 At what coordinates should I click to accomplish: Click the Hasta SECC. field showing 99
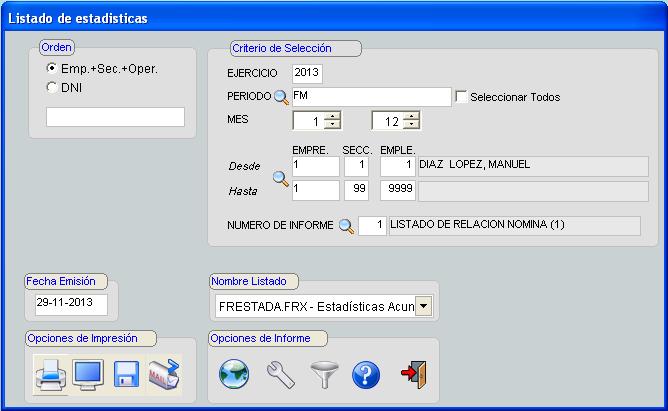pos(356,190)
